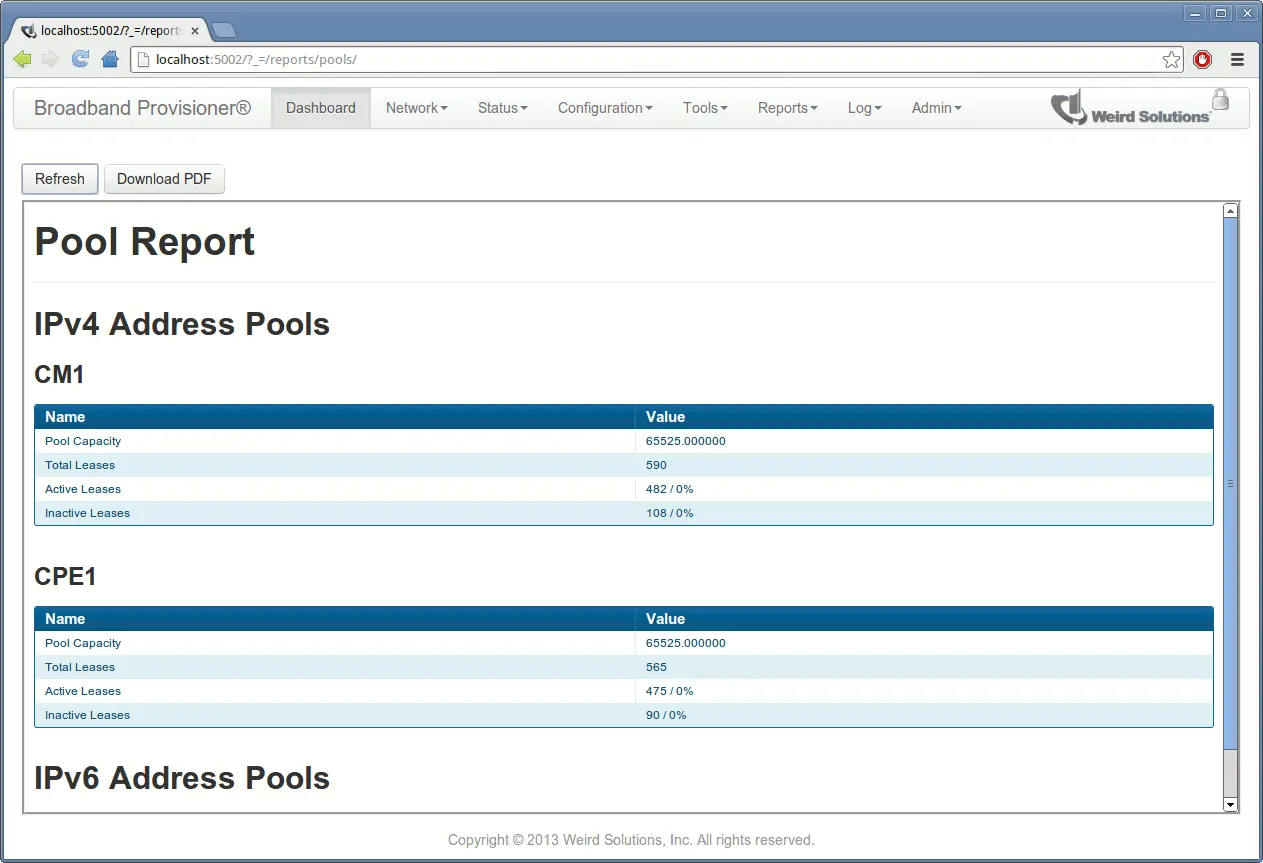Switch to the Dashboard tab
Screen dimensions: 1263x863
(x=320, y=107)
